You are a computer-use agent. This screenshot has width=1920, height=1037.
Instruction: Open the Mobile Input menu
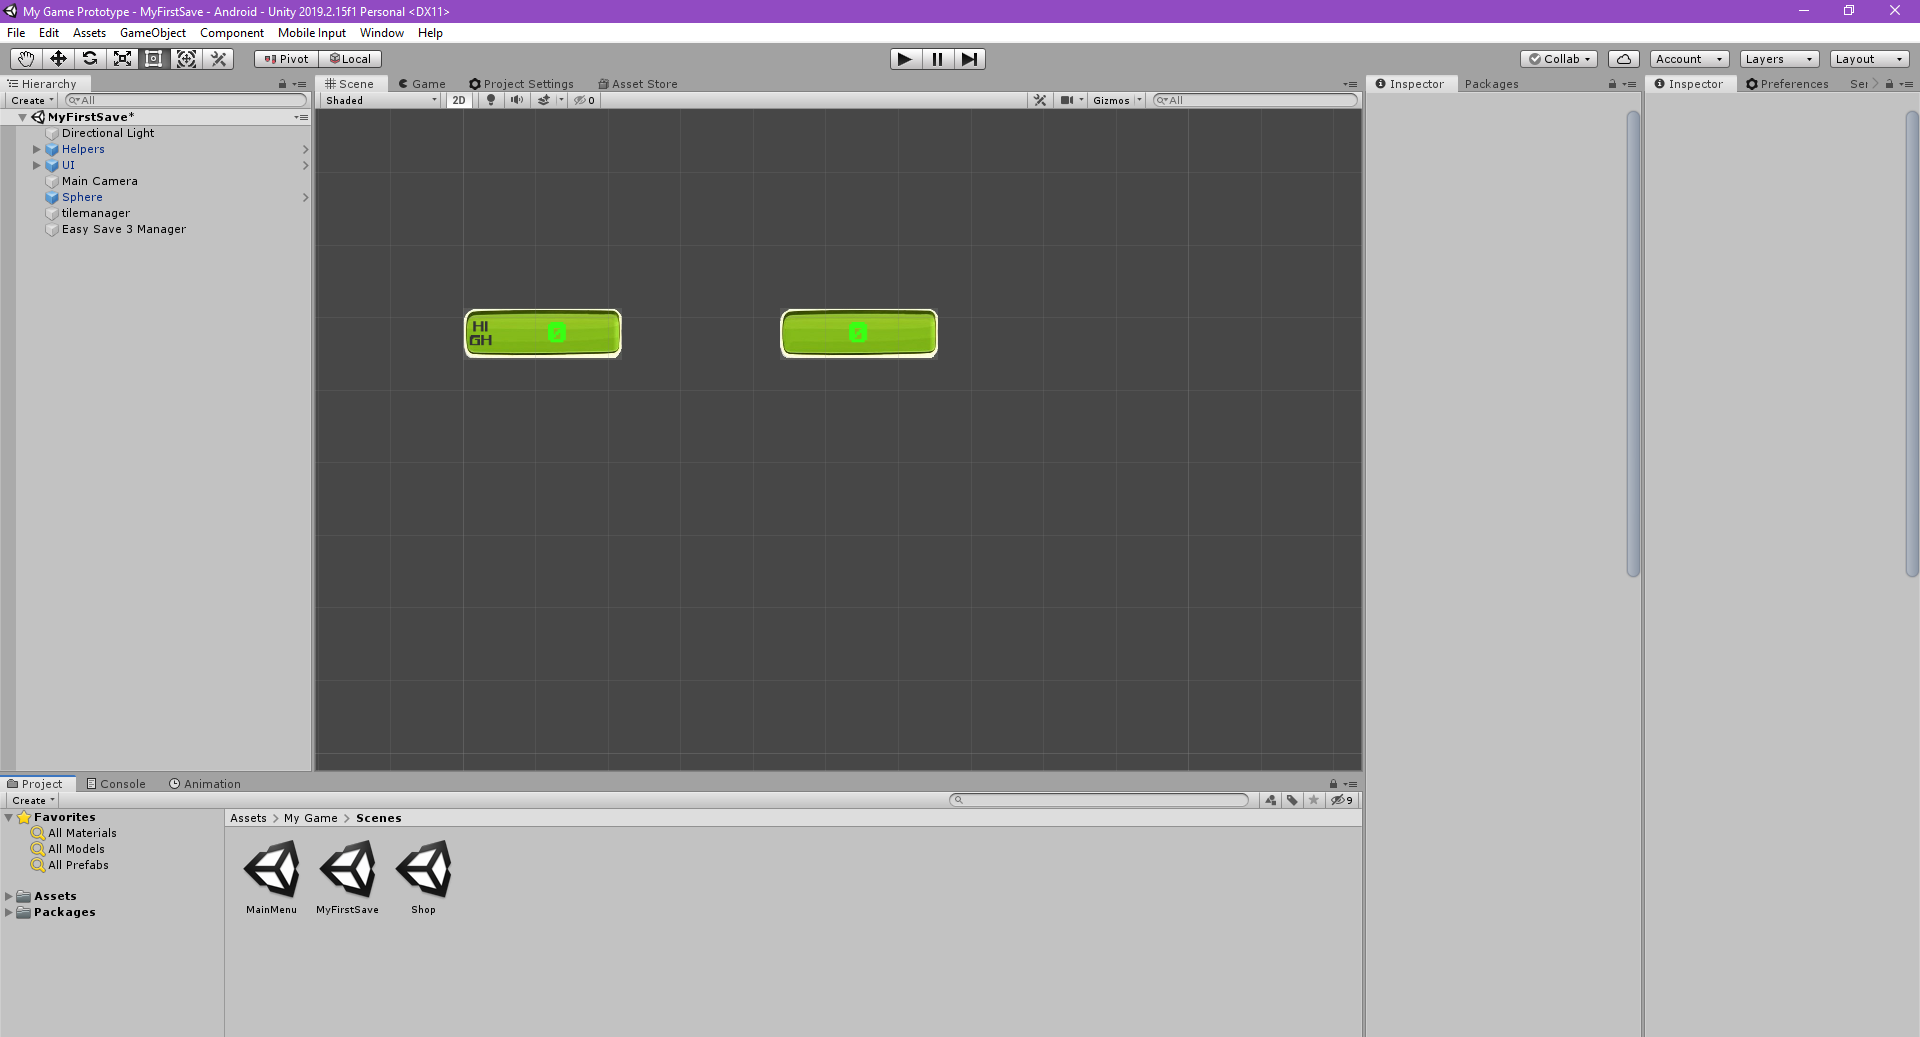(312, 33)
